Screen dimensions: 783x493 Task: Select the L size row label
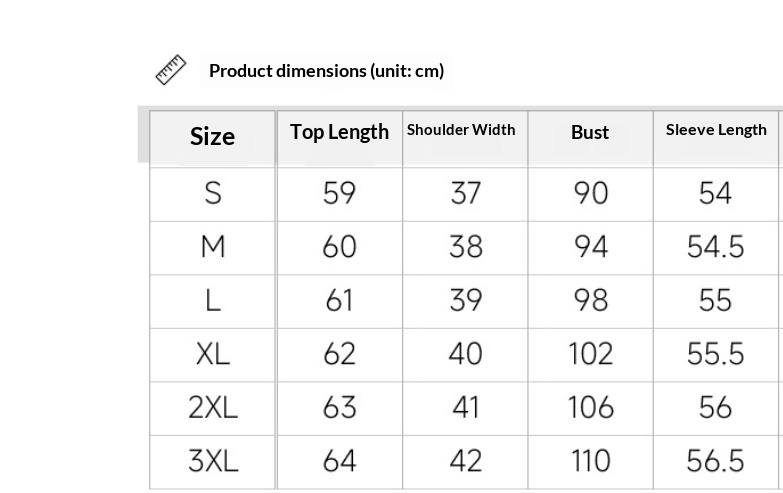click(212, 300)
